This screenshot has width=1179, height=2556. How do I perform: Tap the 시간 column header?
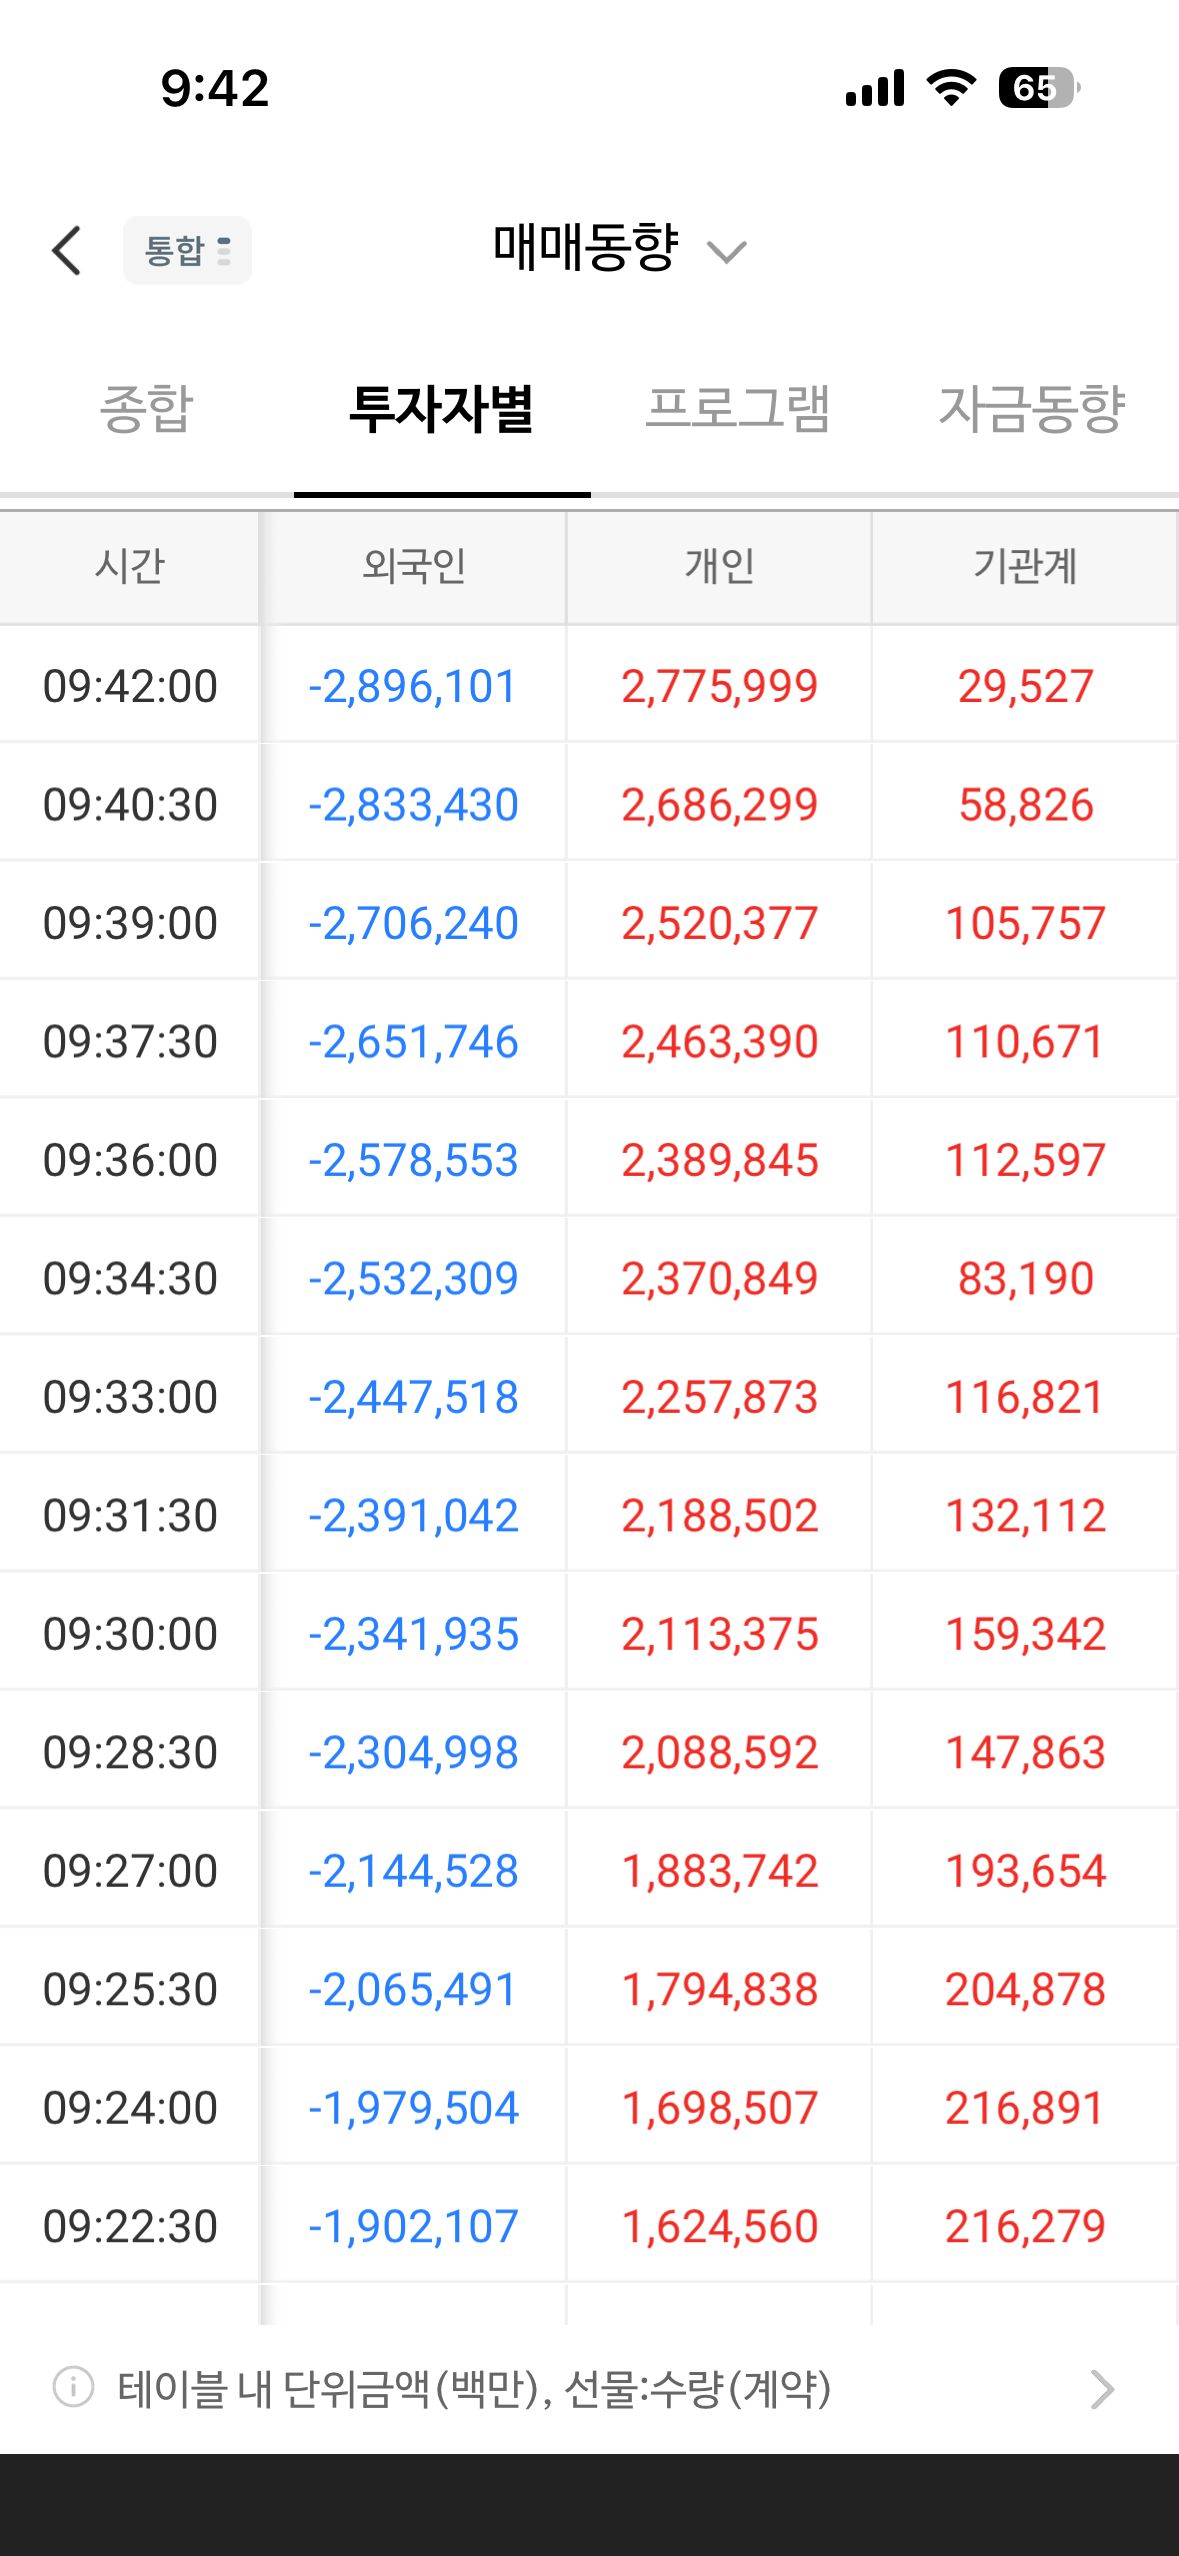(x=130, y=567)
